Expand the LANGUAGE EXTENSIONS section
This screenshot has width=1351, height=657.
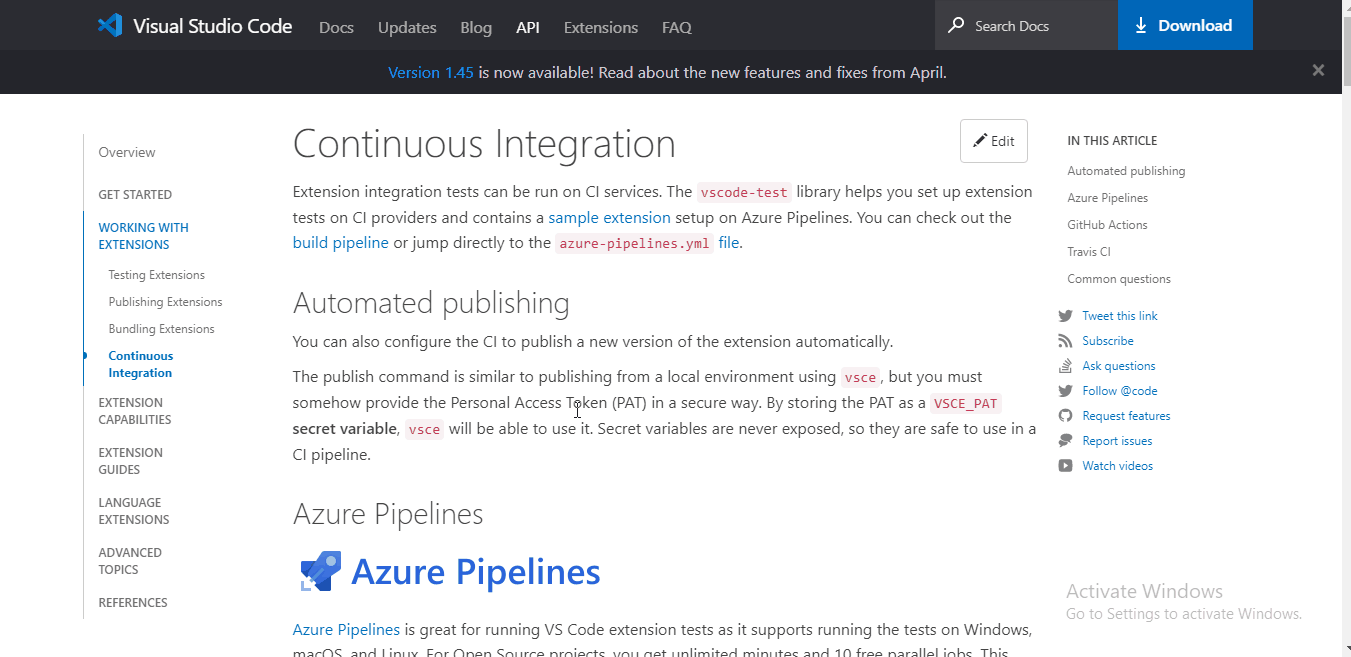click(x=133, y=510)
